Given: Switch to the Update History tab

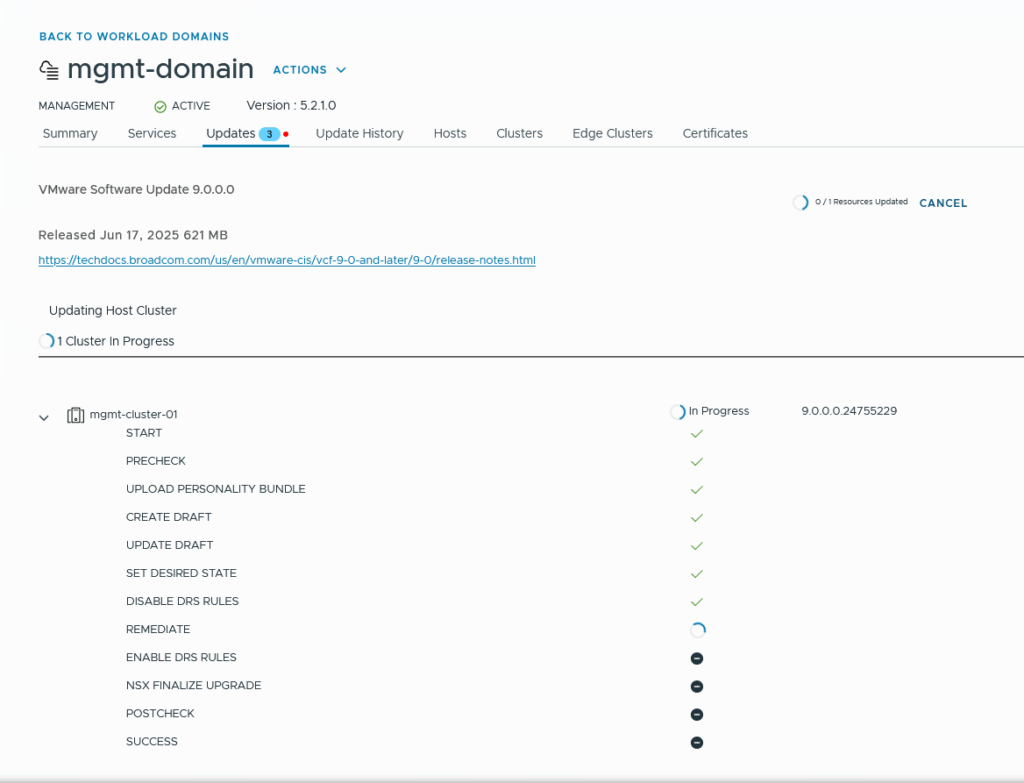Looking at the screenshot, I should coord(359,133).
